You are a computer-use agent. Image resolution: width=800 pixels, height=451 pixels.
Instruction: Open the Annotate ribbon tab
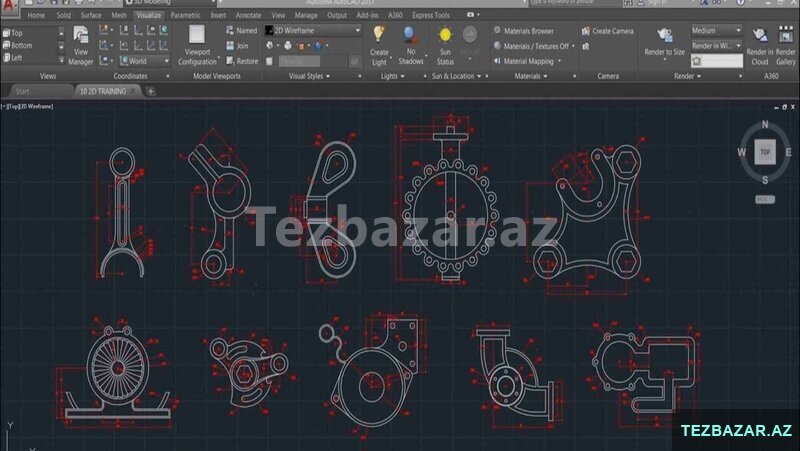(x=248, y=16)
